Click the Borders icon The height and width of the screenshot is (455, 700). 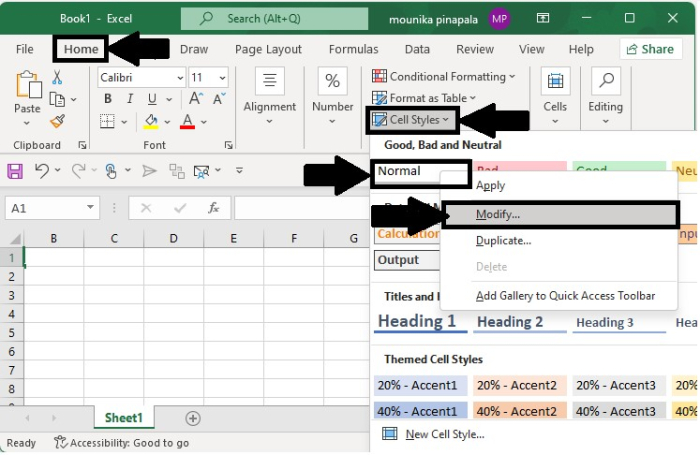pyautogui.click(x=107, y=121)
